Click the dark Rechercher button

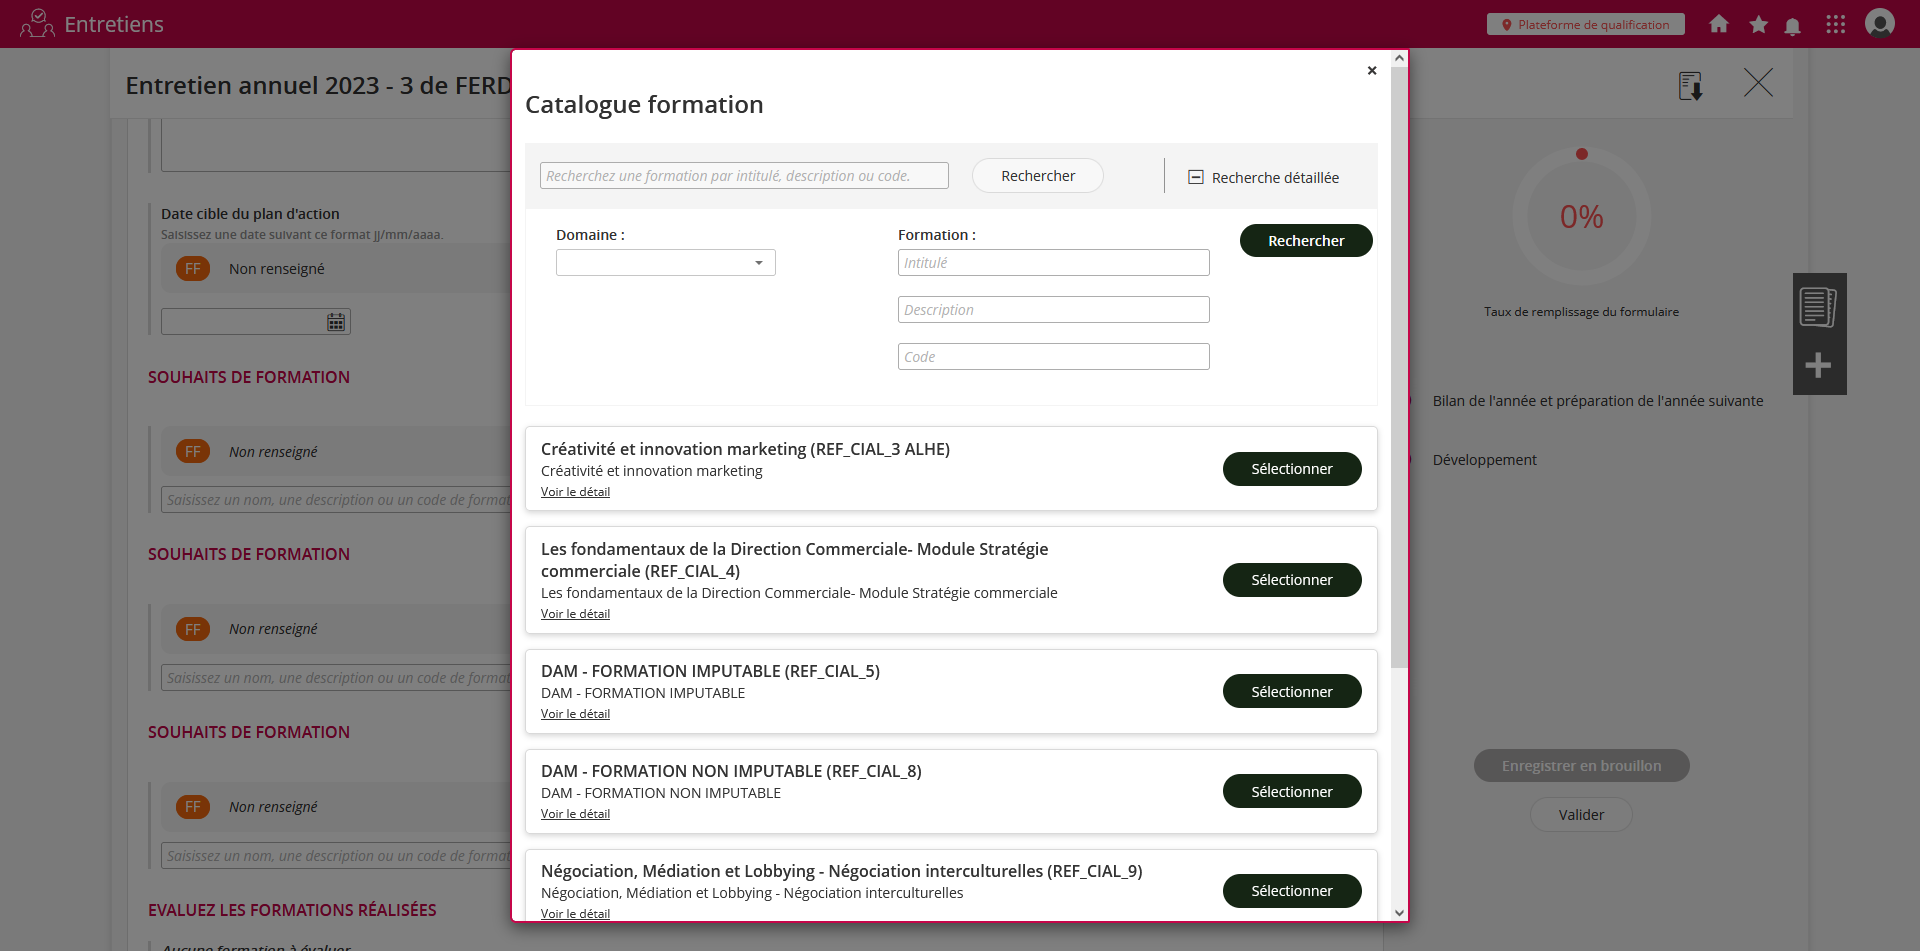tap(1305, 241)
